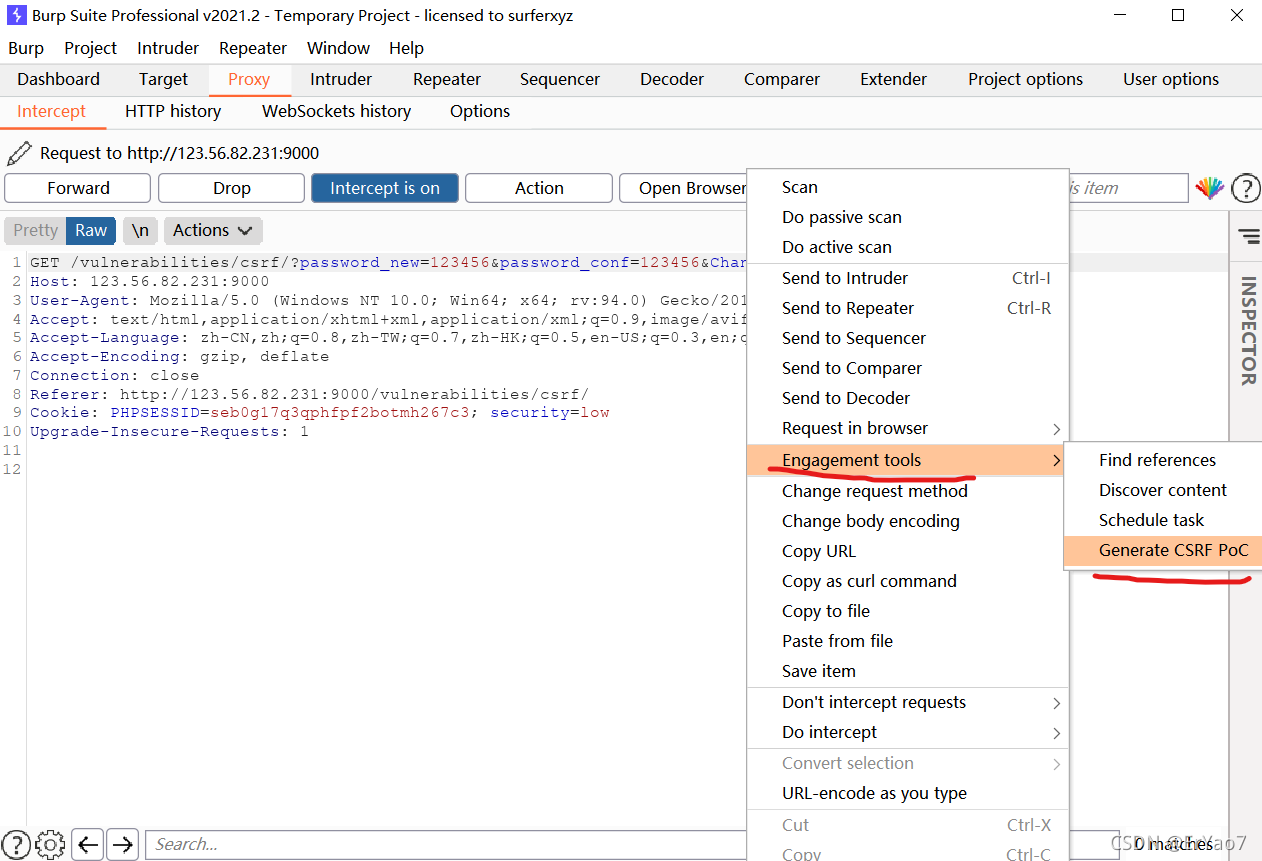
Task: Choose Send to Repeater
Action: tap(908, 308)
